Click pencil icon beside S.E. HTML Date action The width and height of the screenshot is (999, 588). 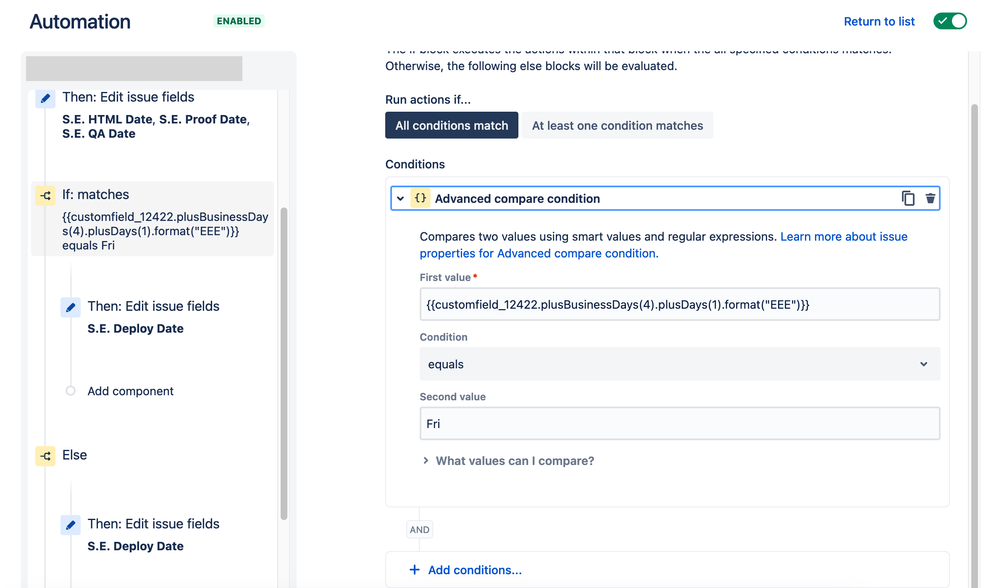tap(45, 98)
